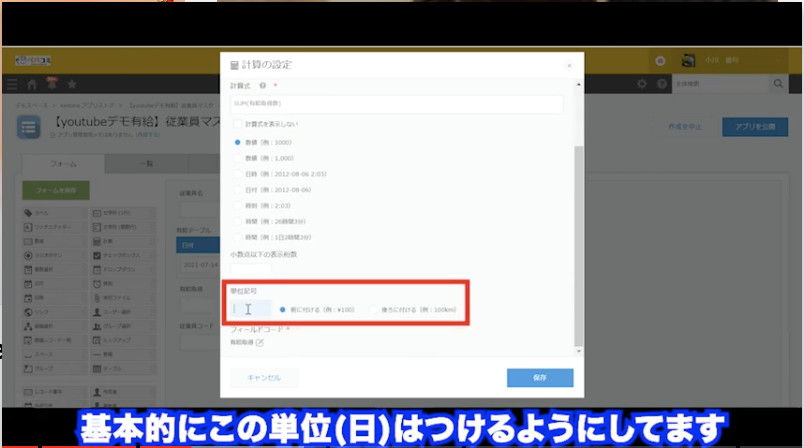This screenshot has height=448, width=804.
Task: Switch to the 一覧 tab
Action: click(147, 163)
